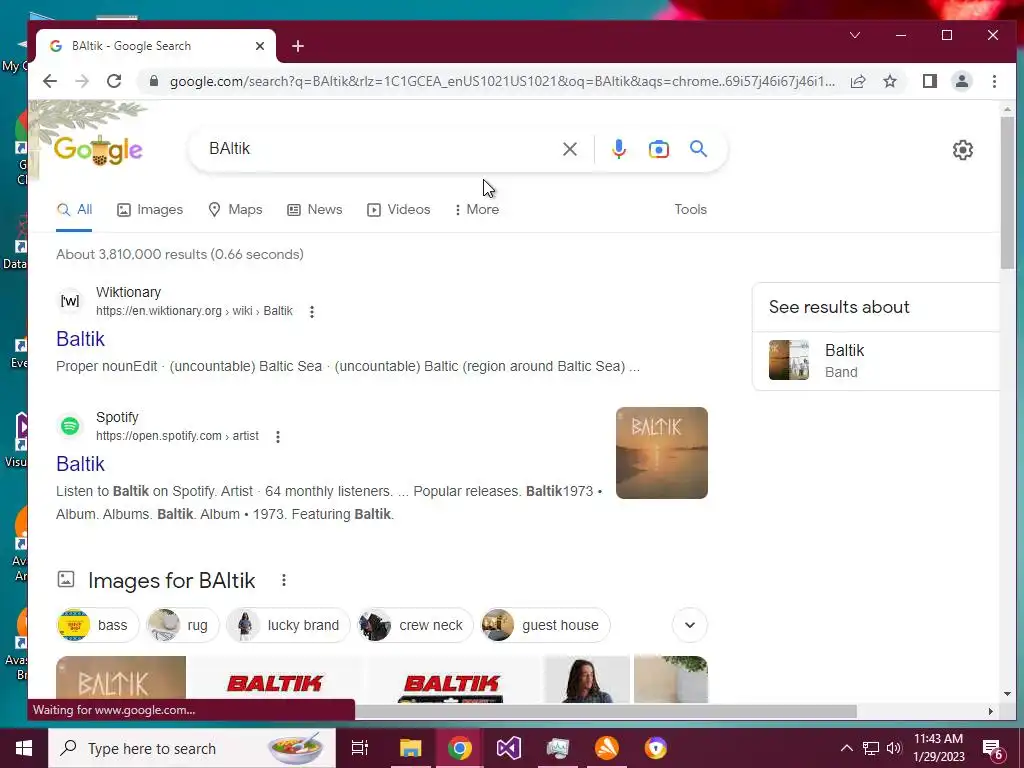This screenshot has height=768, width=1024.
Task: Open the Spotify Baltik result link
Action: [80, 464]
